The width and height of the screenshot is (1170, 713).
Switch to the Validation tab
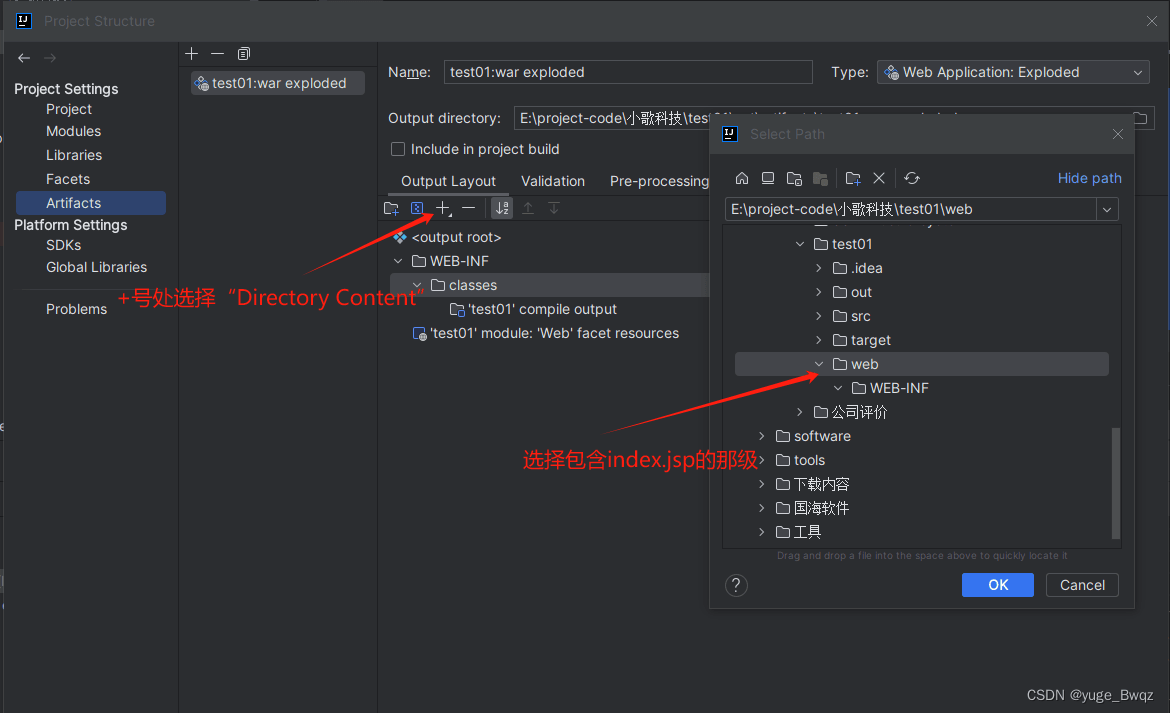click(553, 181)
